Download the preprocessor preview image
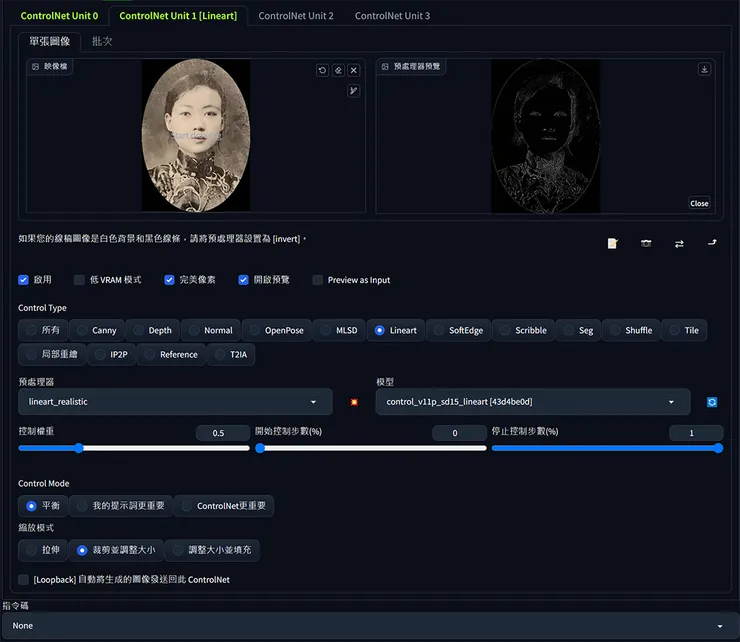Screen dimensions: 740x642 [704, 70]
